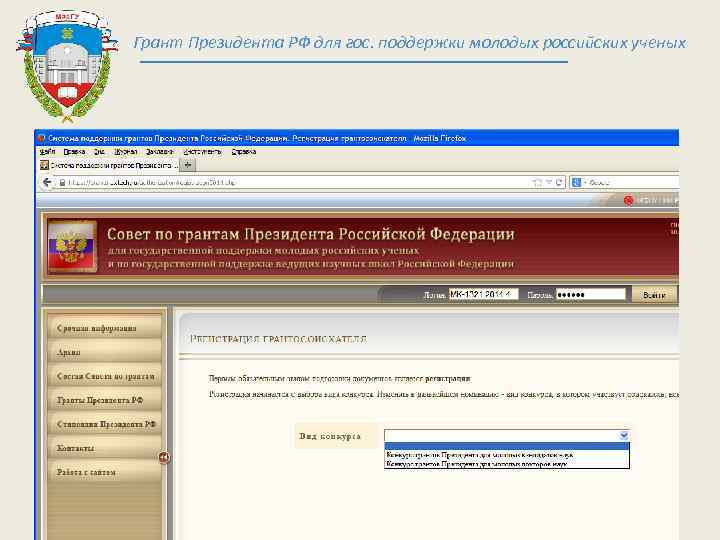Select конкурс для молодых докторов наук option
The image size is (720, 540).
[507, 464]
